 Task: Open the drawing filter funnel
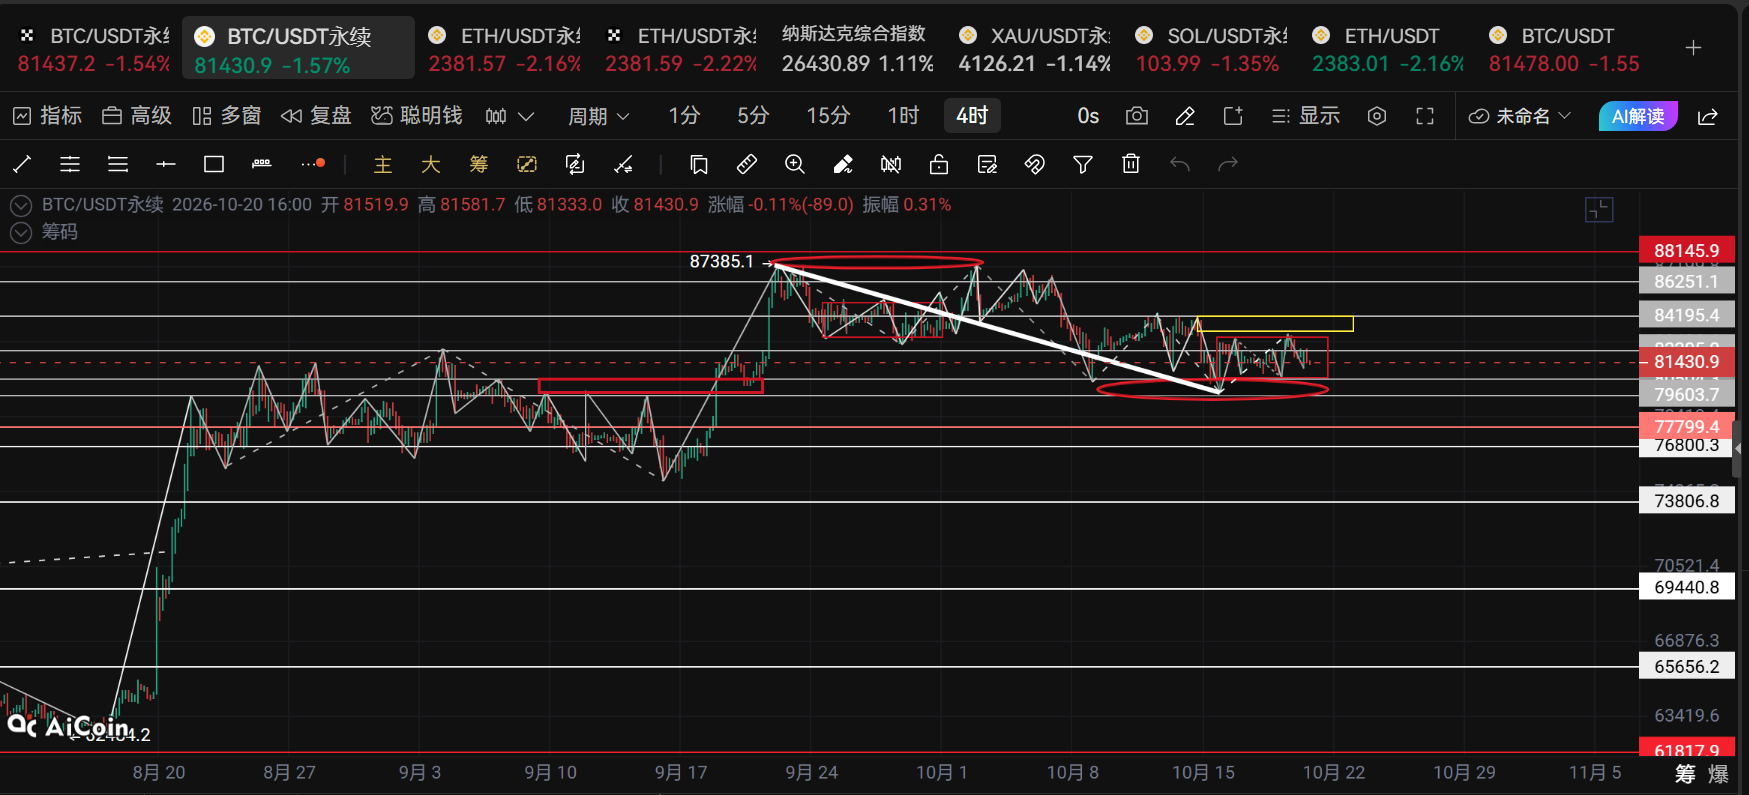1083,164
